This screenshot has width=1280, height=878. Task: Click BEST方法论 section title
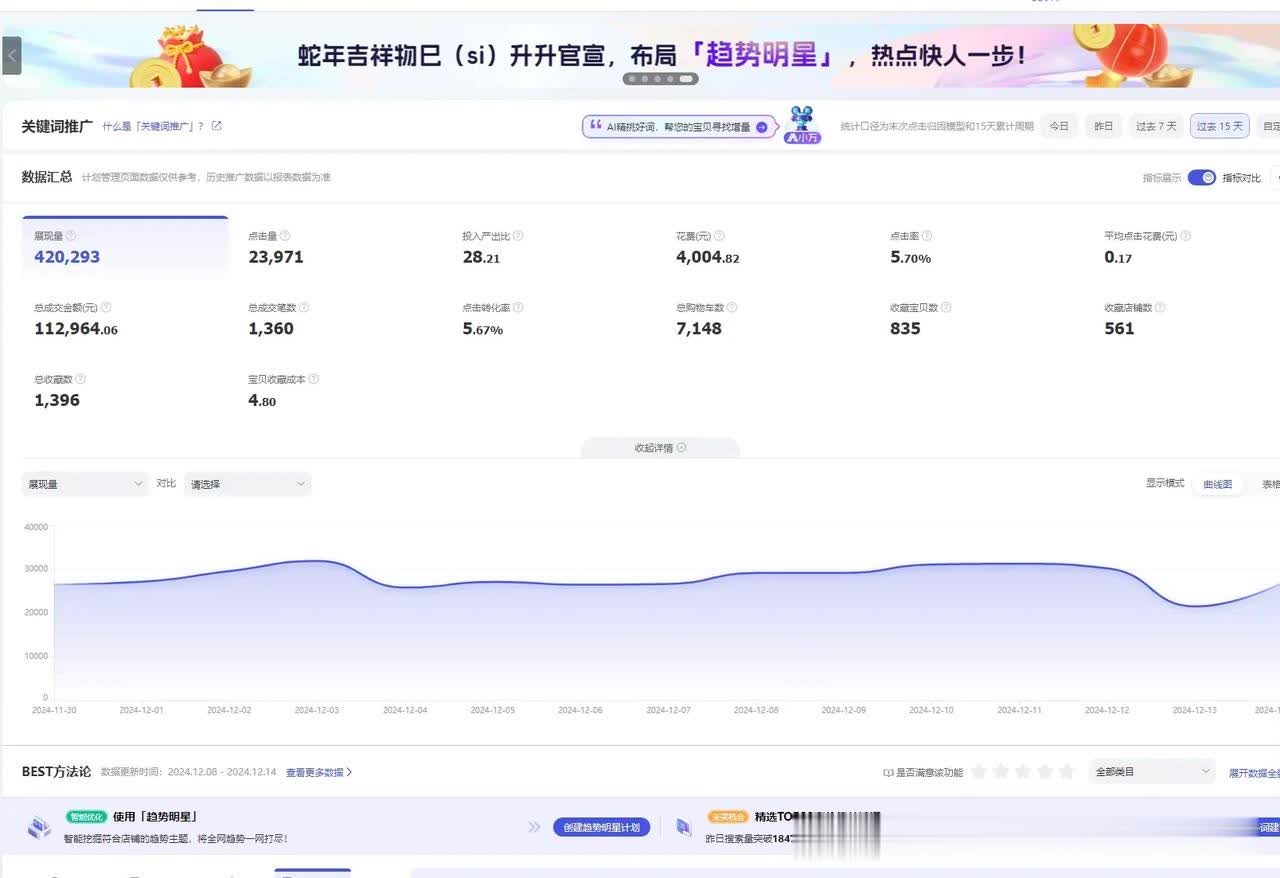[x=57, y=772]
